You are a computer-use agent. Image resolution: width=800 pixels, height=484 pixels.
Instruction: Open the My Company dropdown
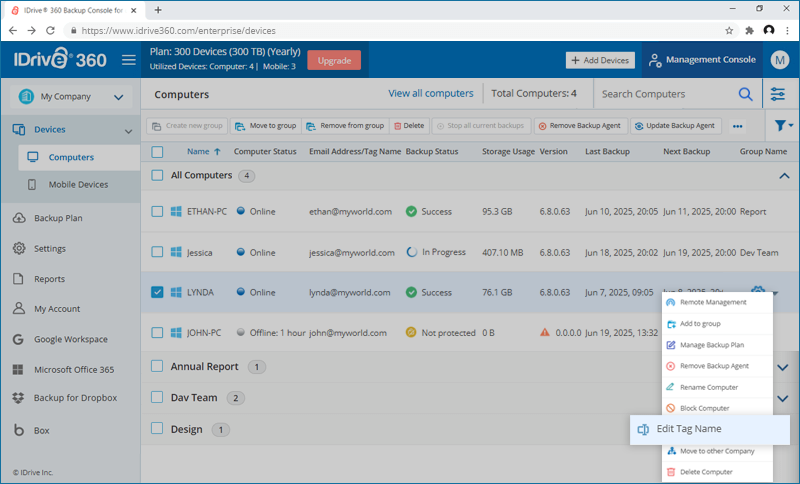pyautogui.click(x=71, y=96)
